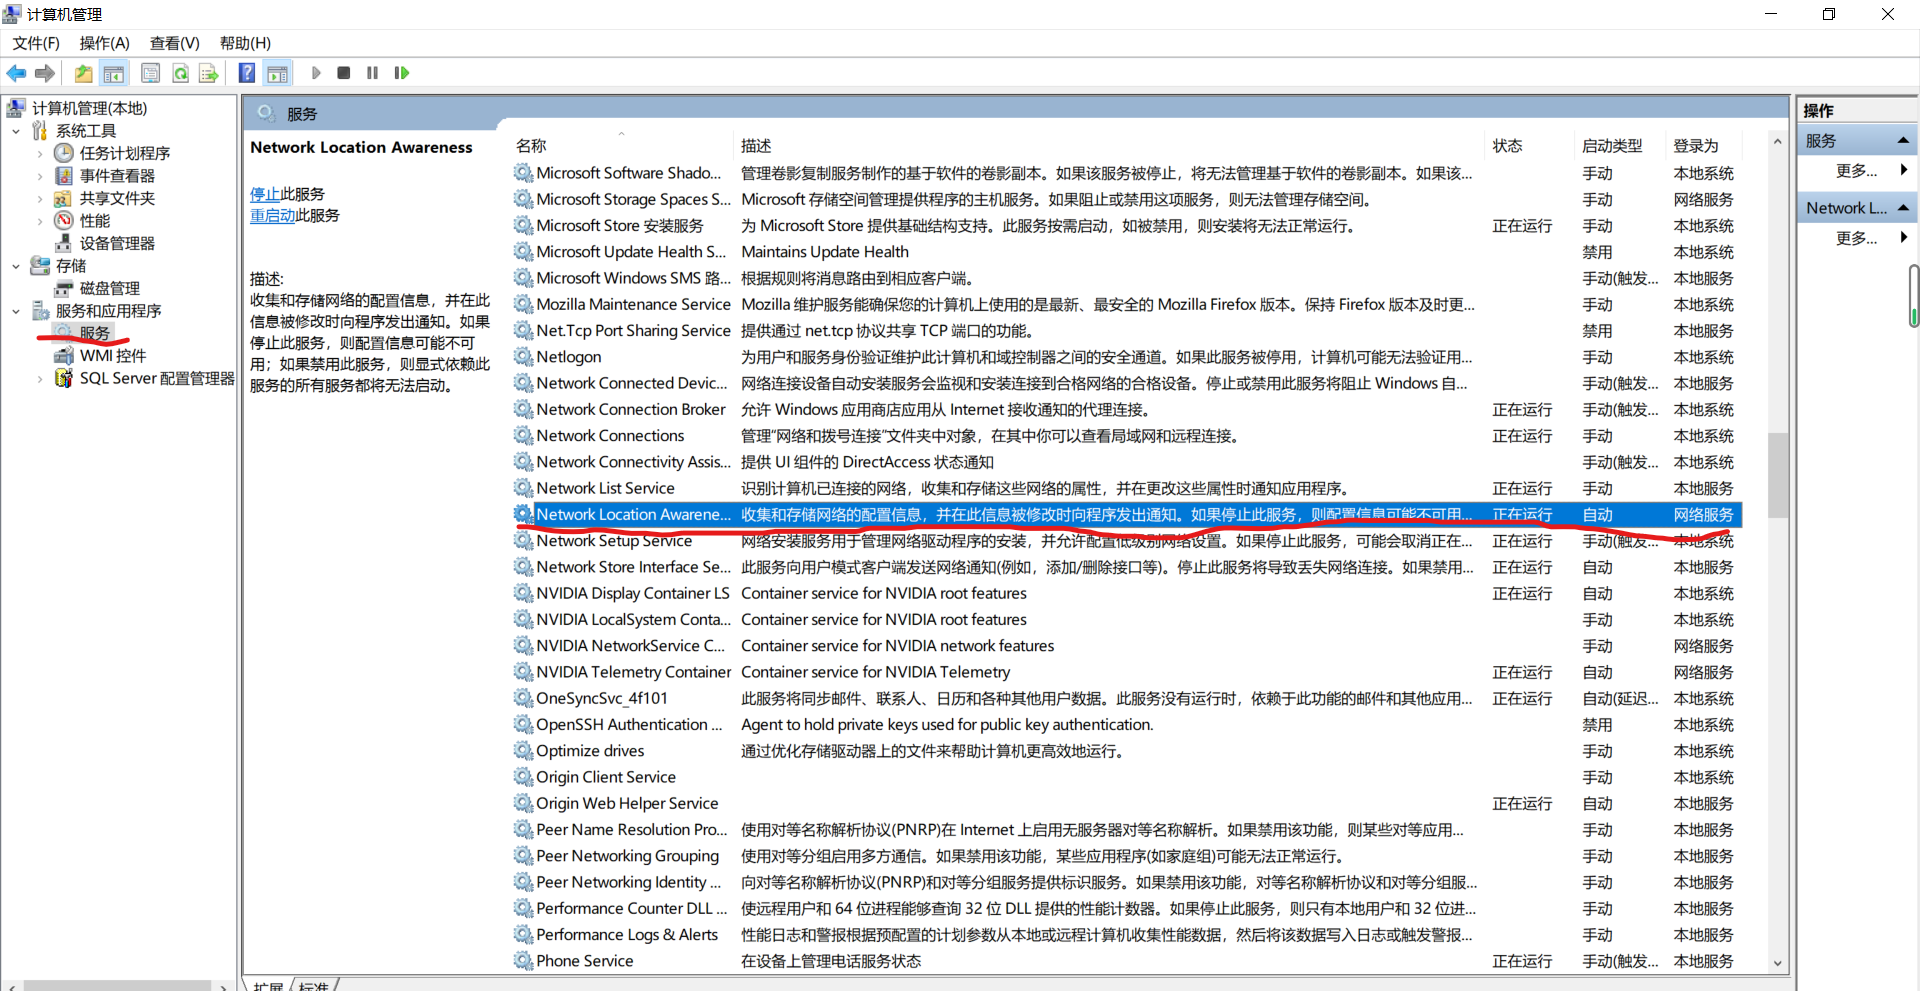
Task: Expand the 共享文件夹 tree node
Action: [x=40, y=198]
